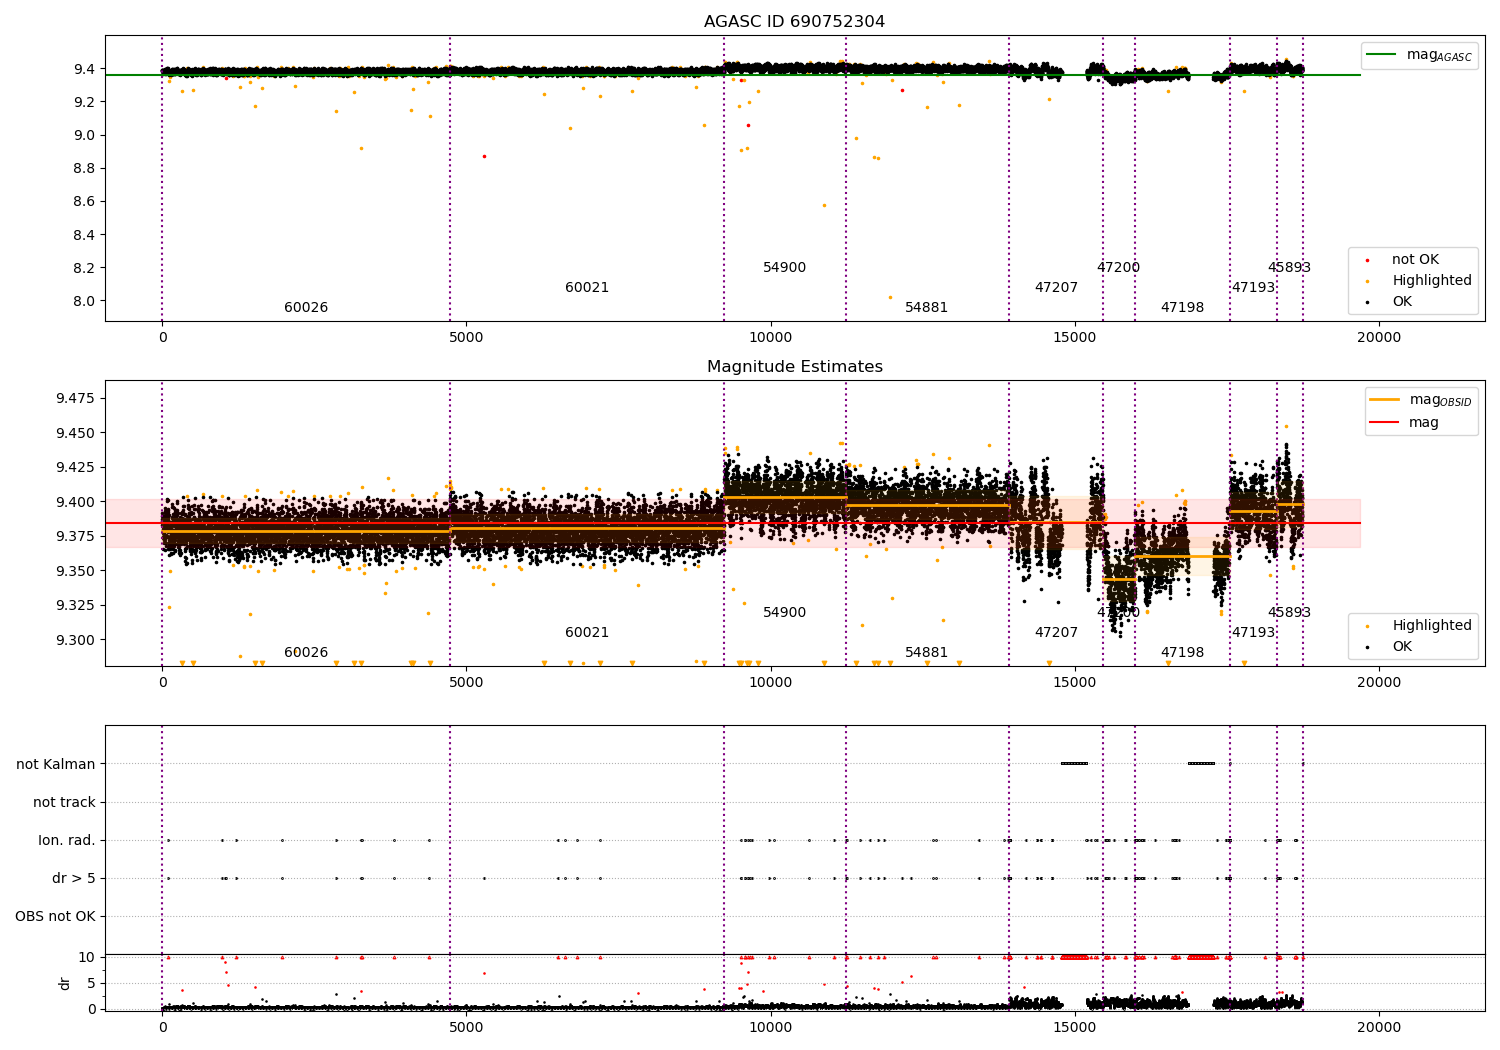Click OBSID label 47207 in Magnitude Estimates plot
Image resolution: width=1500 pixels, height=1050 pixels.
[x=1056, y=633]
